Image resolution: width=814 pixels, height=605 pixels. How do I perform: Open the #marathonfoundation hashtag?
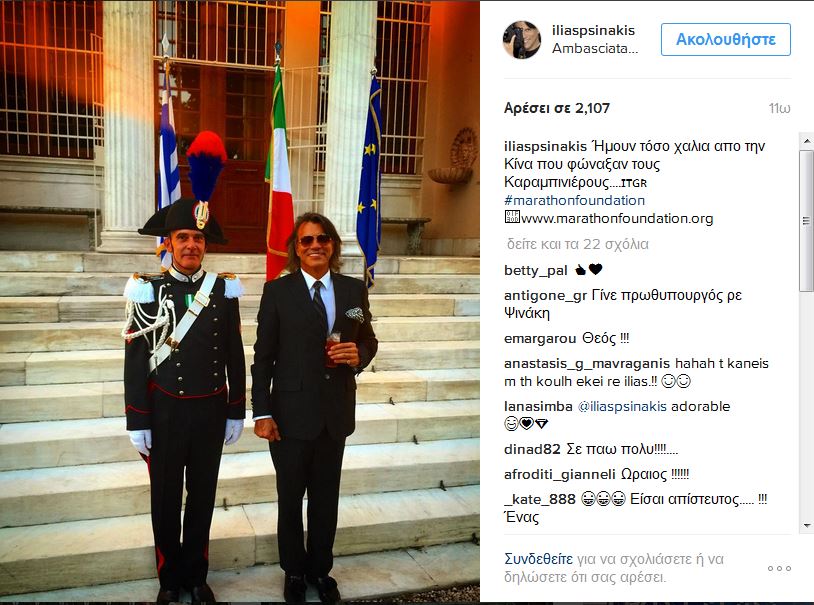pyautogui.click(x=574, y=200)
